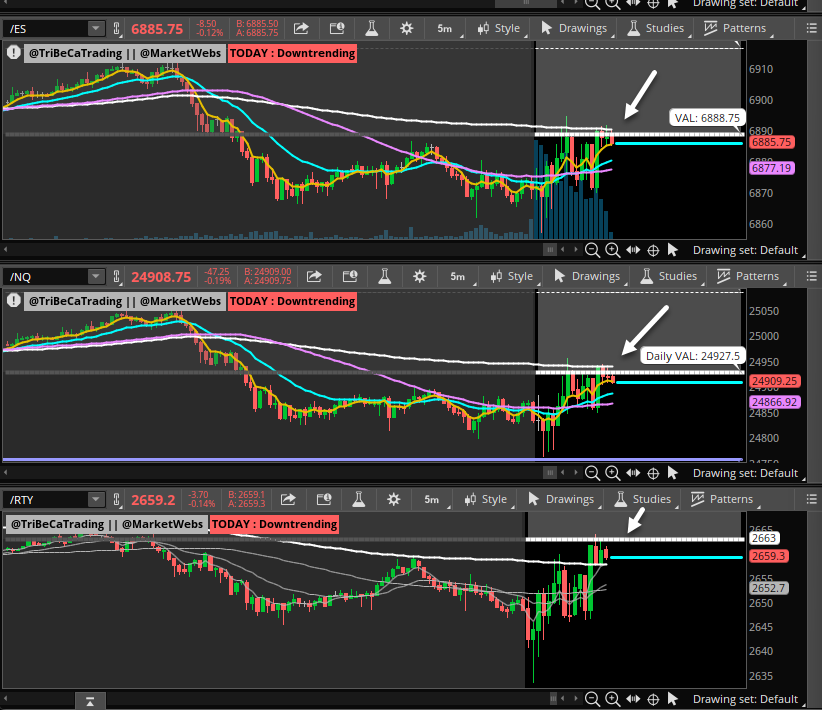
Task: Open the Studies menu on the /RTY chart
Action: coord(644,499)
